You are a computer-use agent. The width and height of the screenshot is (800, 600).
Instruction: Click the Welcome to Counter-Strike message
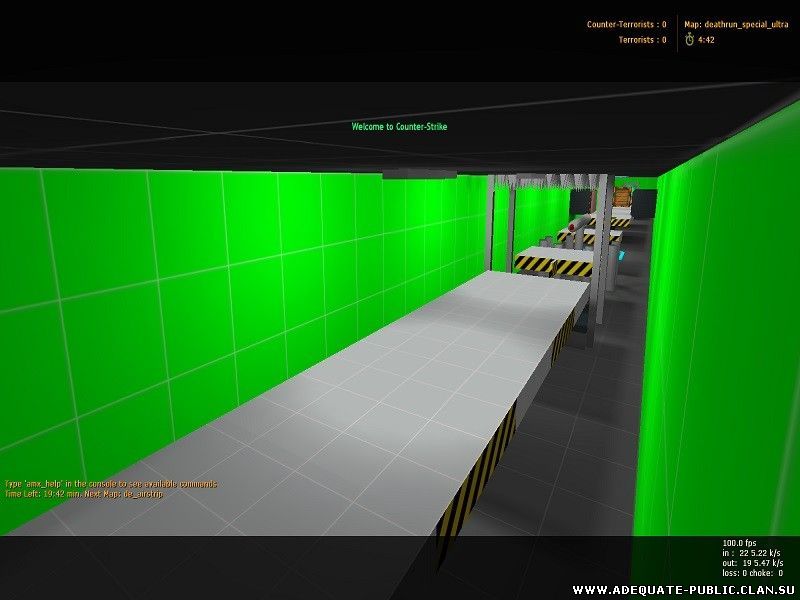[x=399, y=127]
